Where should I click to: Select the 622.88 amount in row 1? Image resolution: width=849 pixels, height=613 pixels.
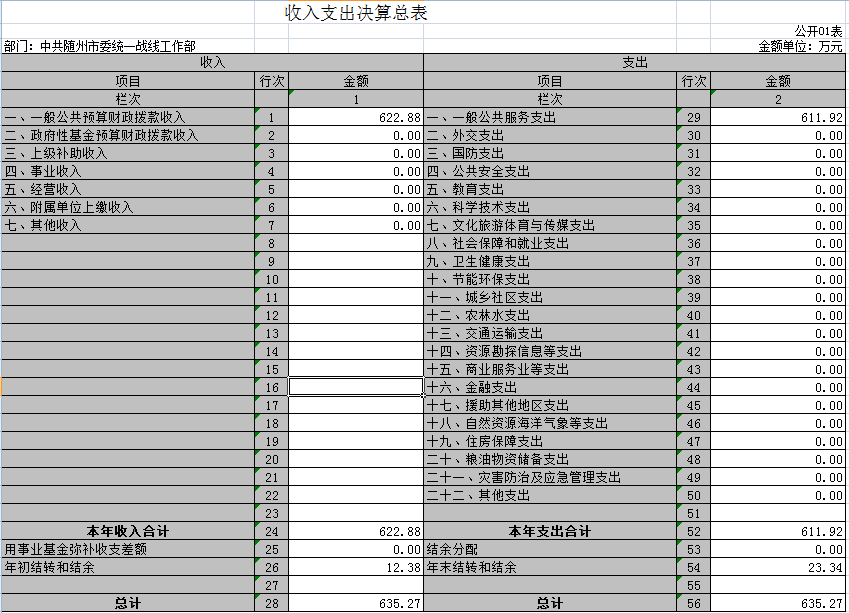(x=356, y=118)
